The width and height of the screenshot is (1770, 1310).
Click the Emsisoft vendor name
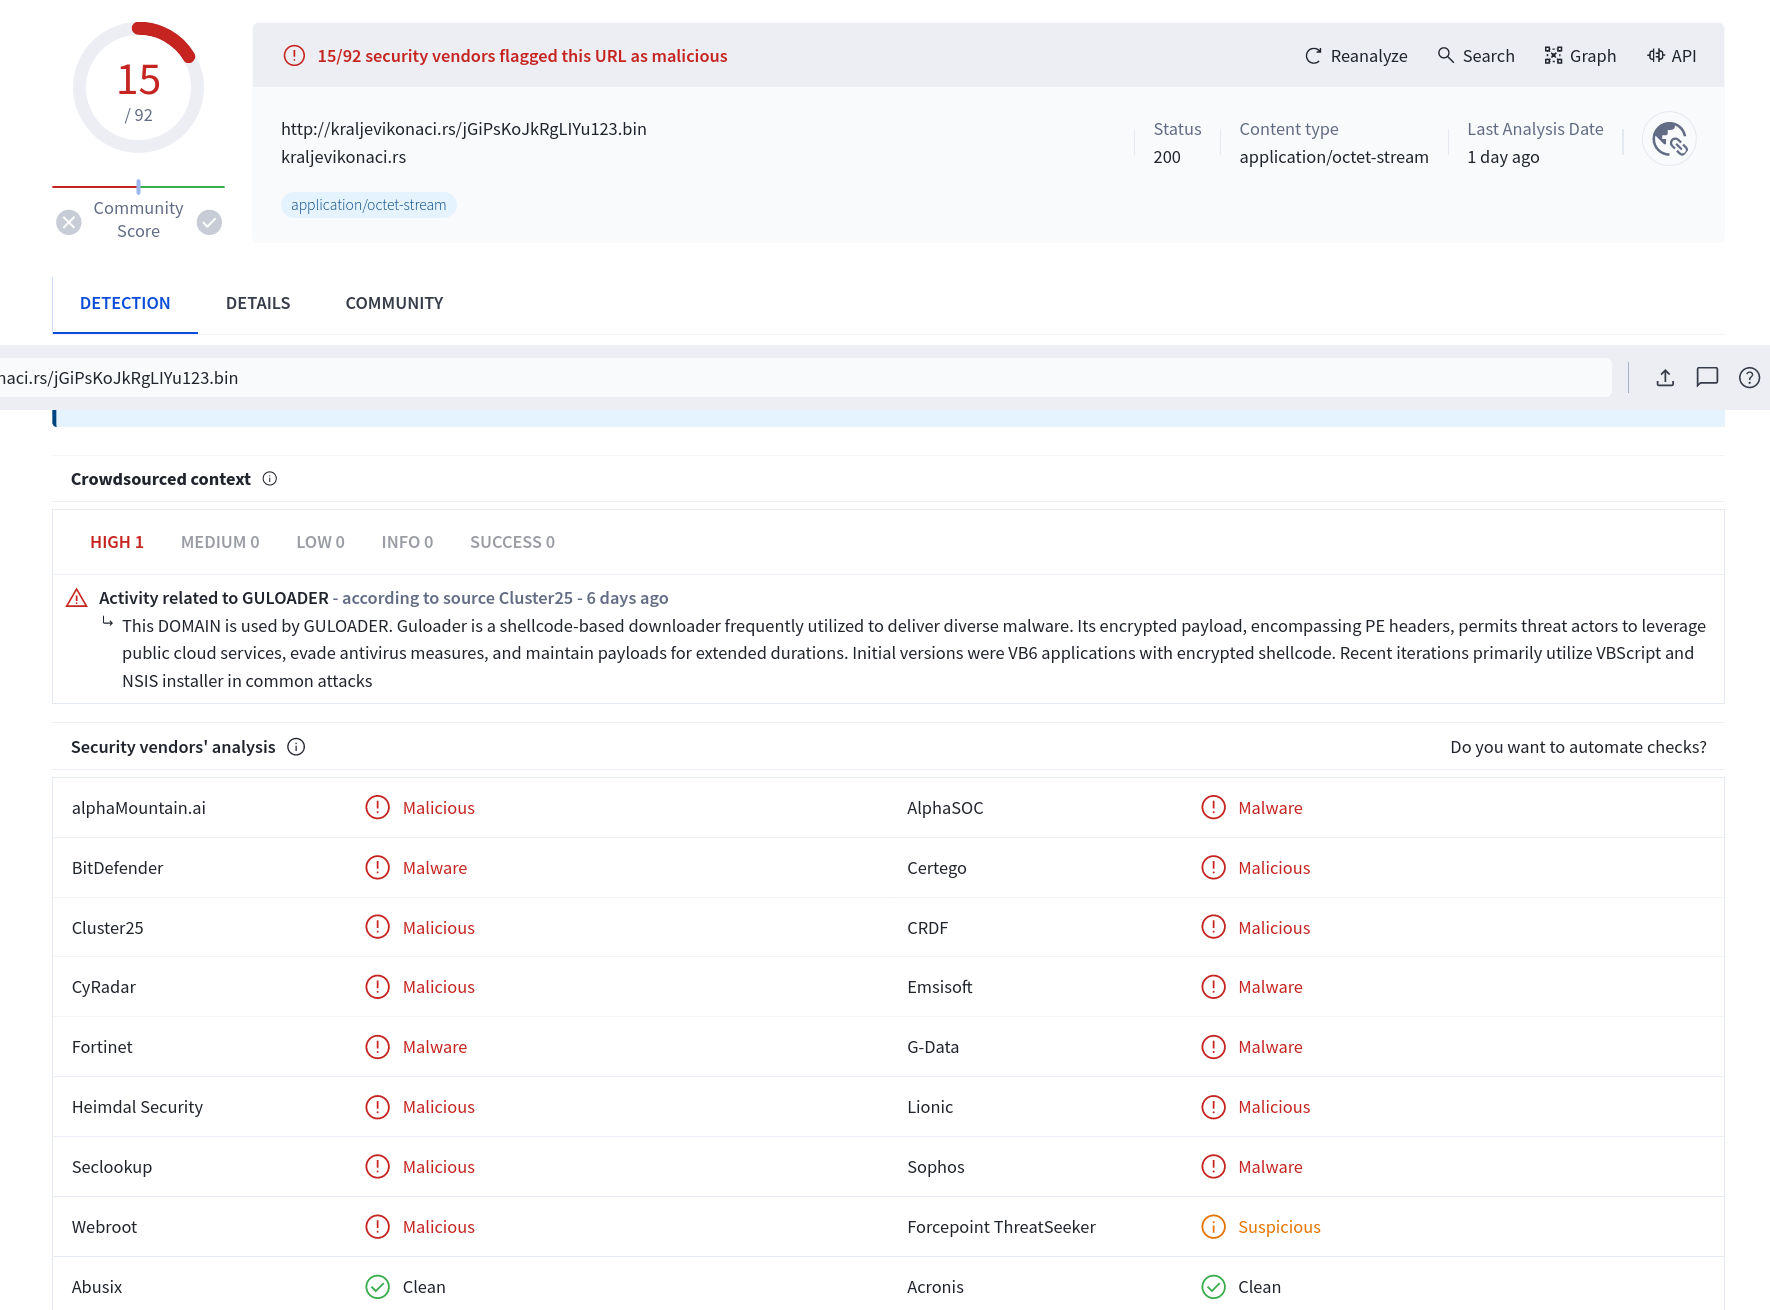tap(940, 987)
